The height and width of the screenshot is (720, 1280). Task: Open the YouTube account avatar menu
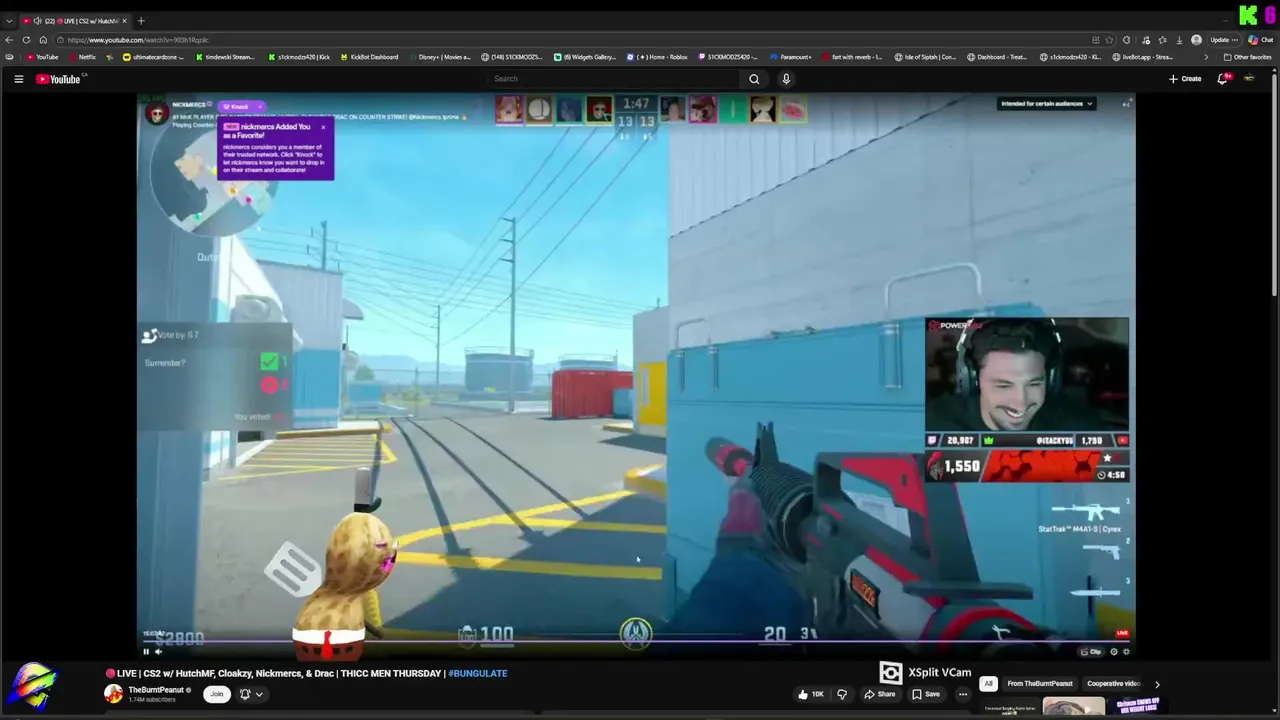click(1249, 79)
